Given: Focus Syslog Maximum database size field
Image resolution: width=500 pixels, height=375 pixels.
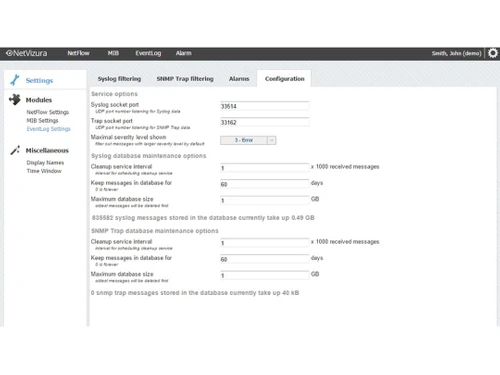Looking at the screenshot, I should coord(265,200).
